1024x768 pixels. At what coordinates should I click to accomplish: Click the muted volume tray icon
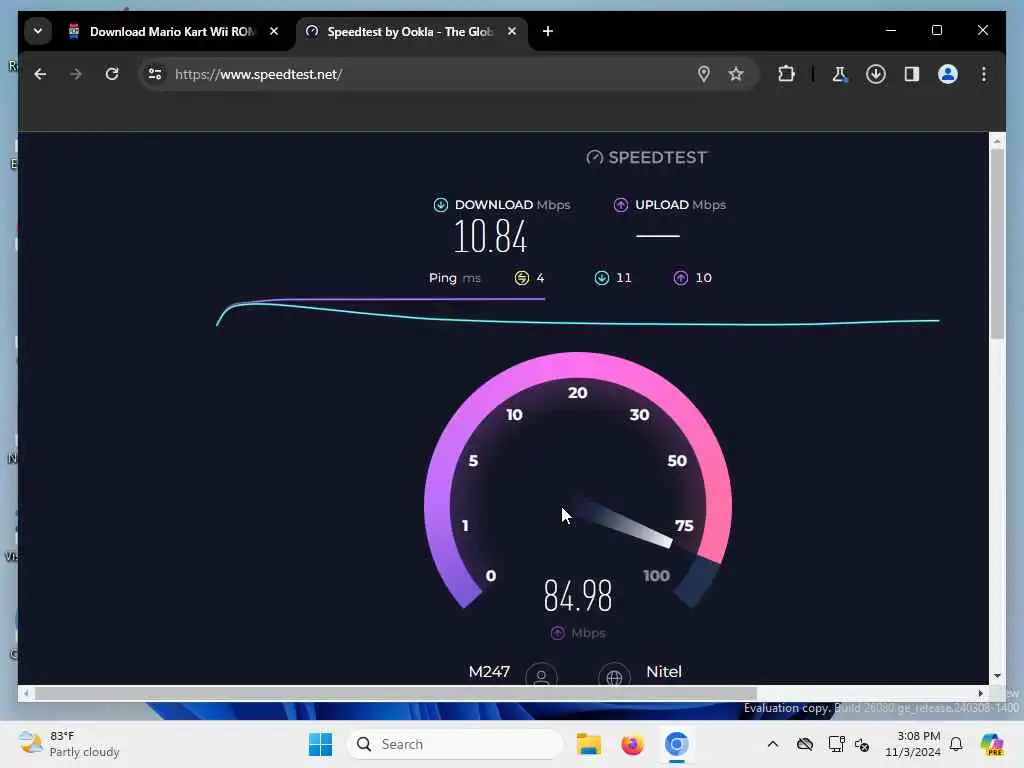pos(862,744)
